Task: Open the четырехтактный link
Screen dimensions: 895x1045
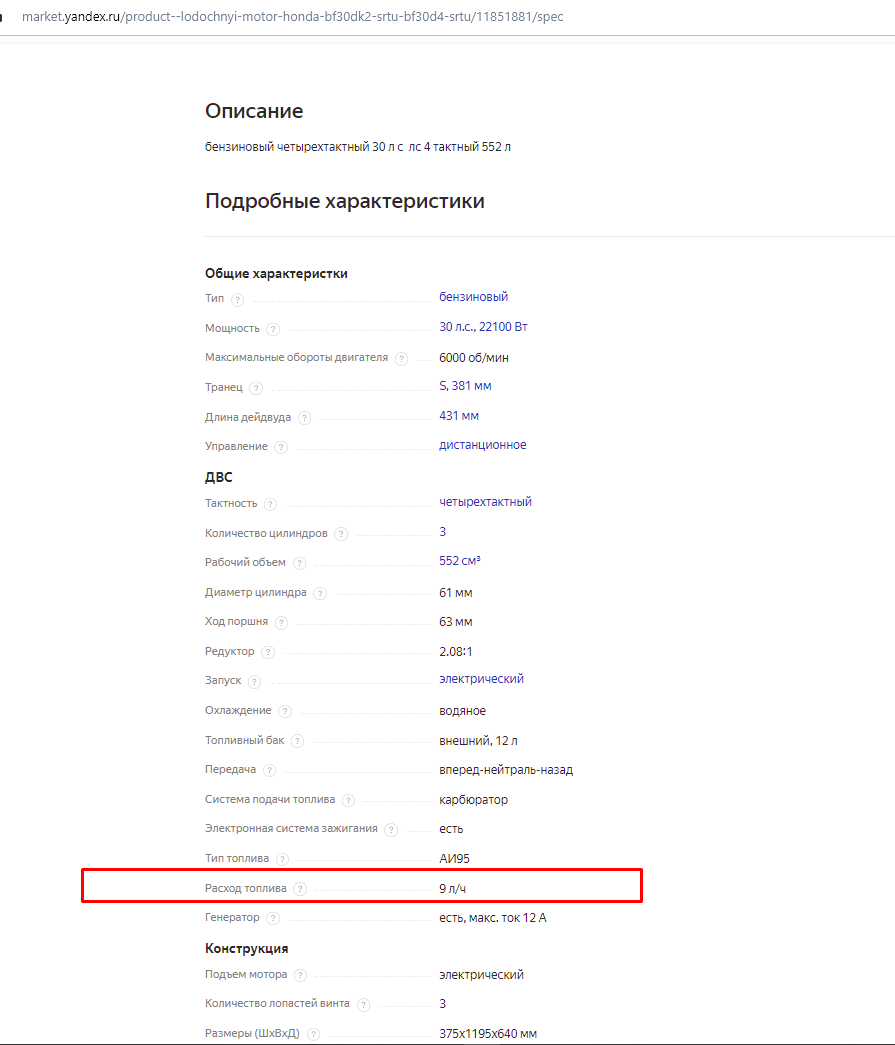Action: point(485,502)
